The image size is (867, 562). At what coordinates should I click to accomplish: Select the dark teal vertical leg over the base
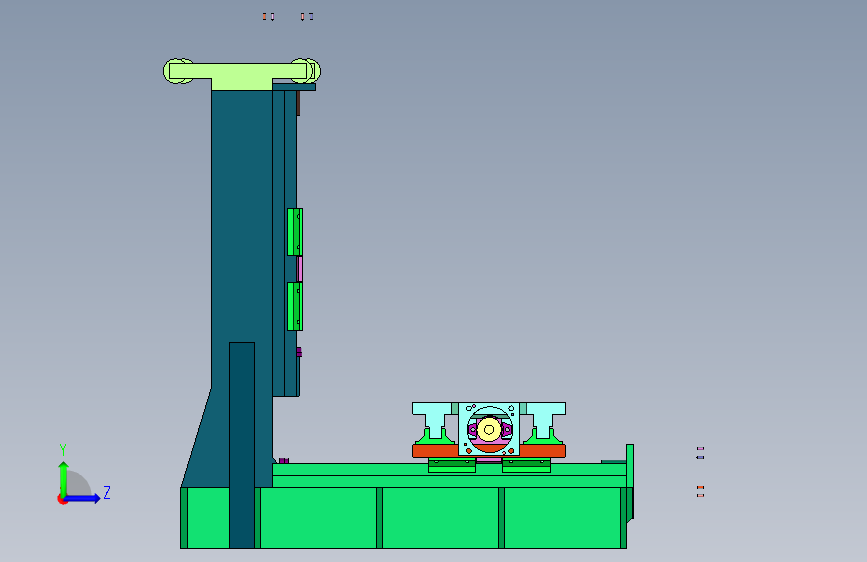[x=242, y=445]
